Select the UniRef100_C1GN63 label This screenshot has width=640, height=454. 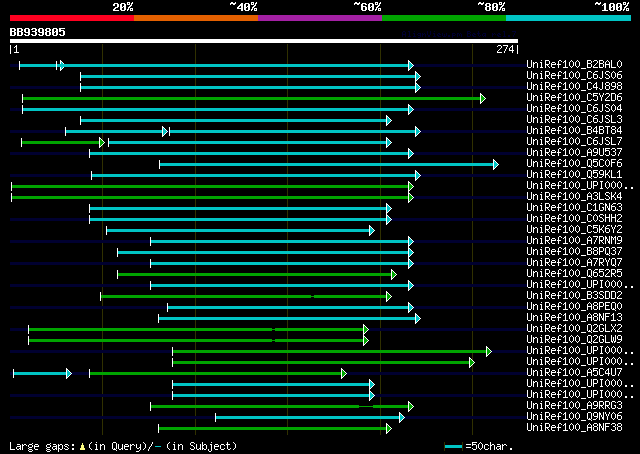pyautogui.click(x=574, y=208)
